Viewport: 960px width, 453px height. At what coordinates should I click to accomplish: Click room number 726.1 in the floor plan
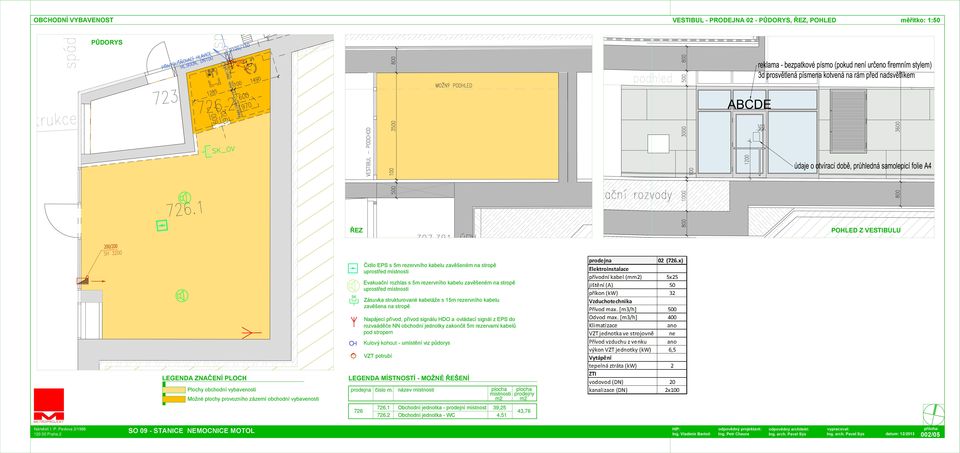click(x=184, y=209)
